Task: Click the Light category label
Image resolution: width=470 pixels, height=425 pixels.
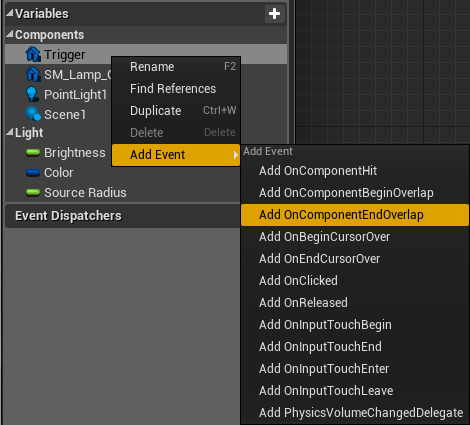Action: coord(29,133)
